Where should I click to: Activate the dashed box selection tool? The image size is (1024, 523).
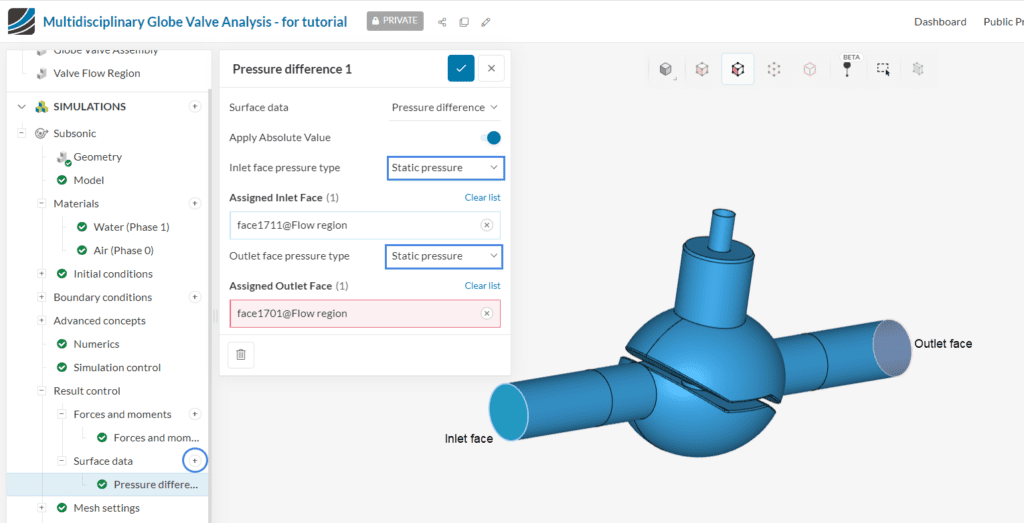[884, 69]
